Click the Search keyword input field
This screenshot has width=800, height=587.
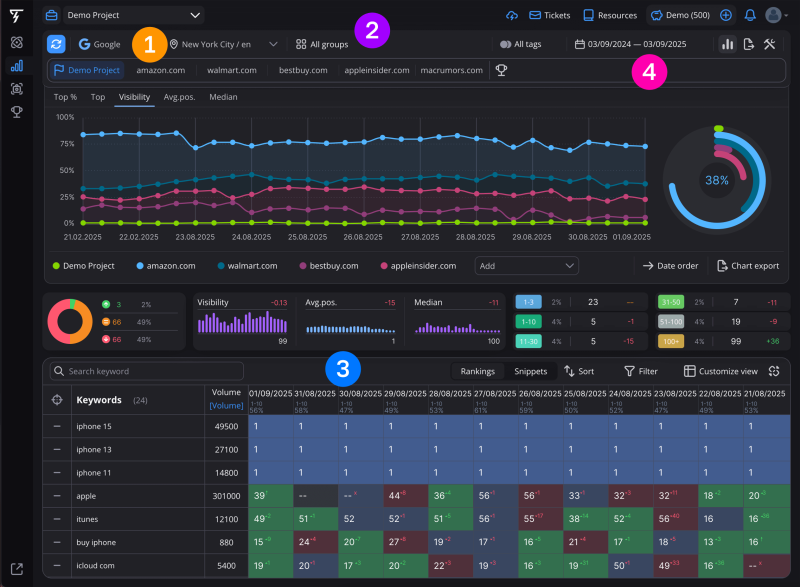[x=147, y=371]
